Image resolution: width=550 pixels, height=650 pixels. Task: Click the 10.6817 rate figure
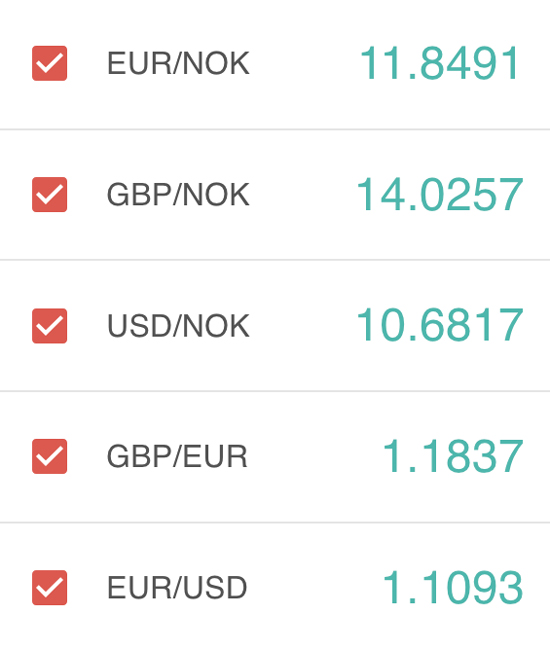click(440, 325)
